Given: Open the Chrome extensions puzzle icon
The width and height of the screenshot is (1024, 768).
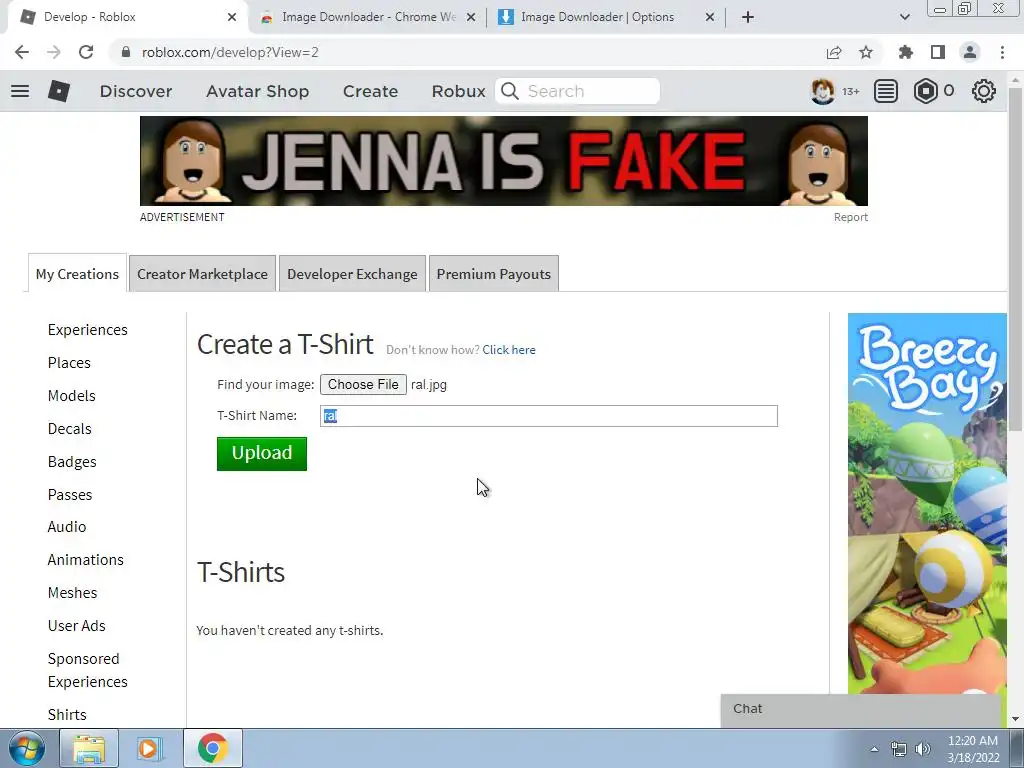Looking at the screenshot, I should [x=906, y=52].
